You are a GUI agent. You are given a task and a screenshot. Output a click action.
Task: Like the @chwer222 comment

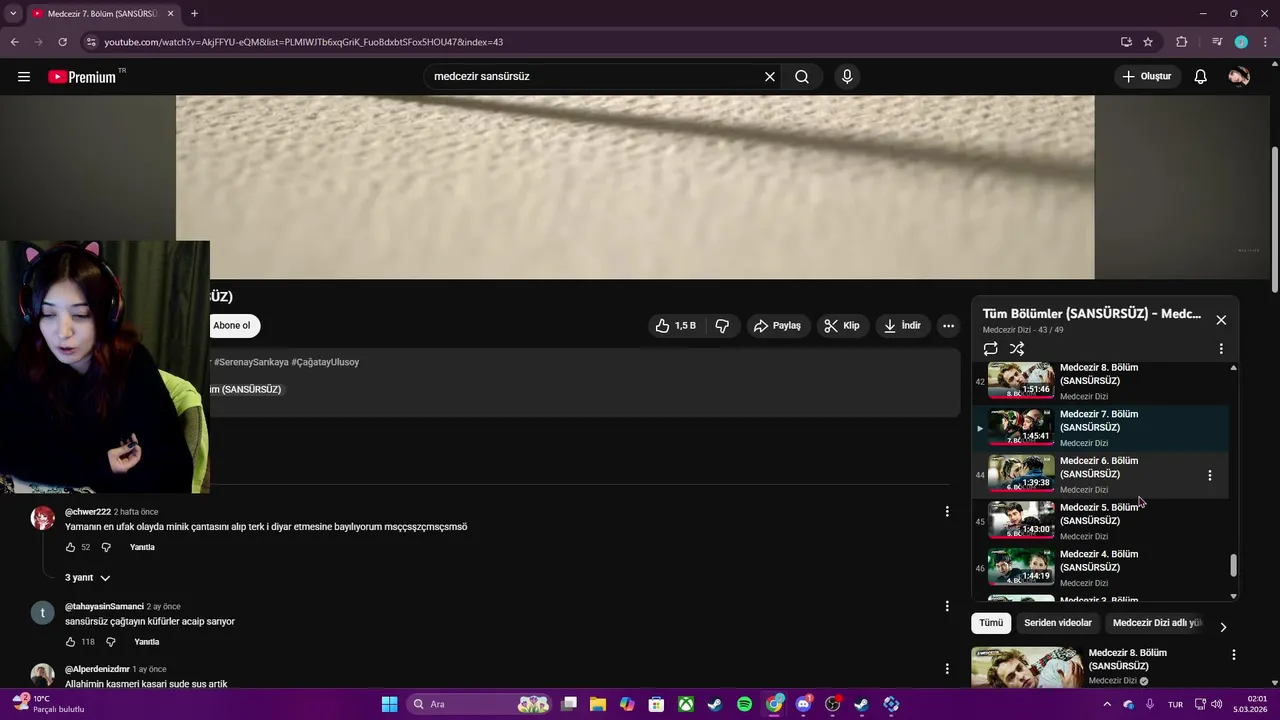(70, 547)
